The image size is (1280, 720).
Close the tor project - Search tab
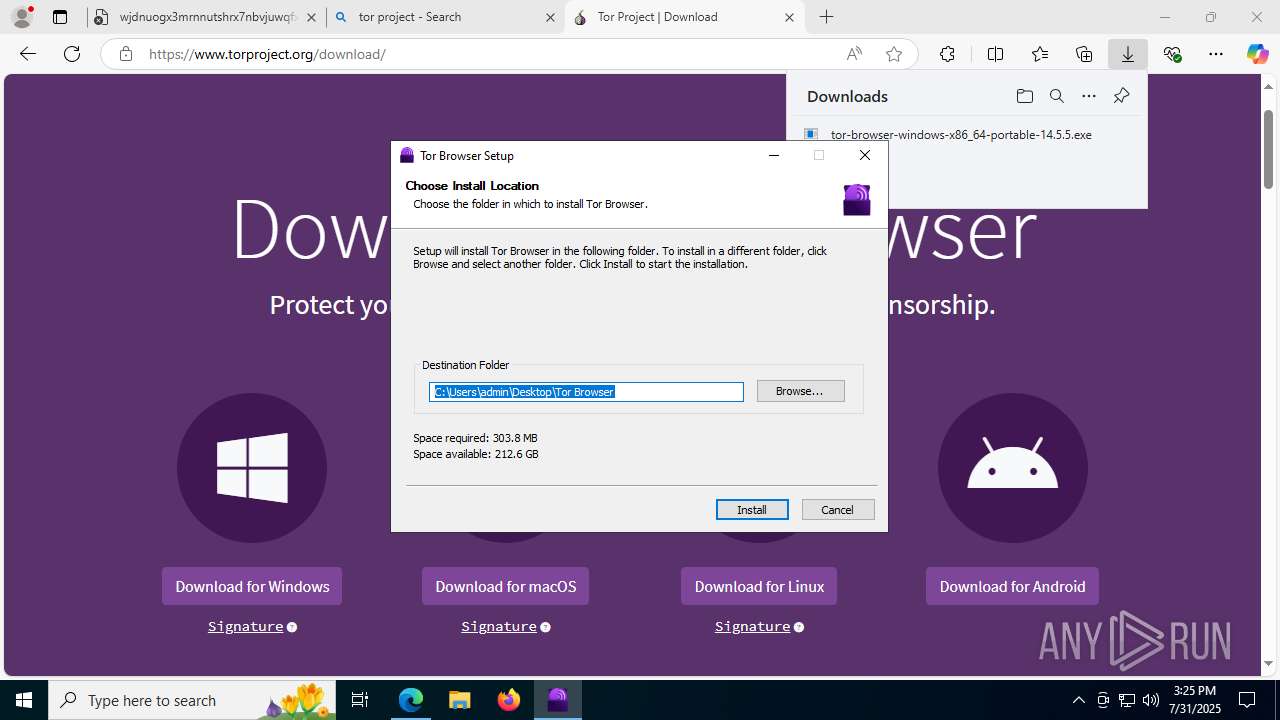tap(550, 17)
